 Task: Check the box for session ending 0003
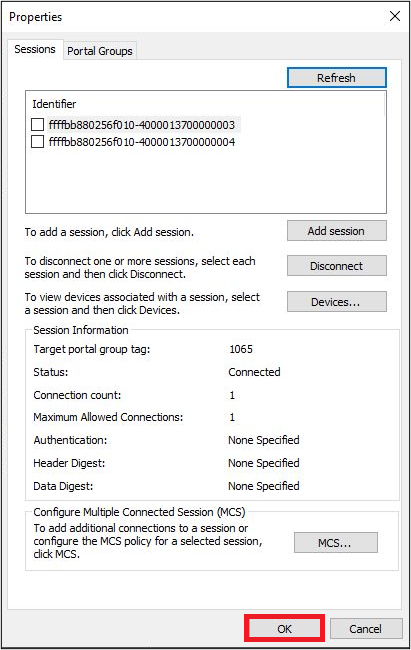(37, 124)
